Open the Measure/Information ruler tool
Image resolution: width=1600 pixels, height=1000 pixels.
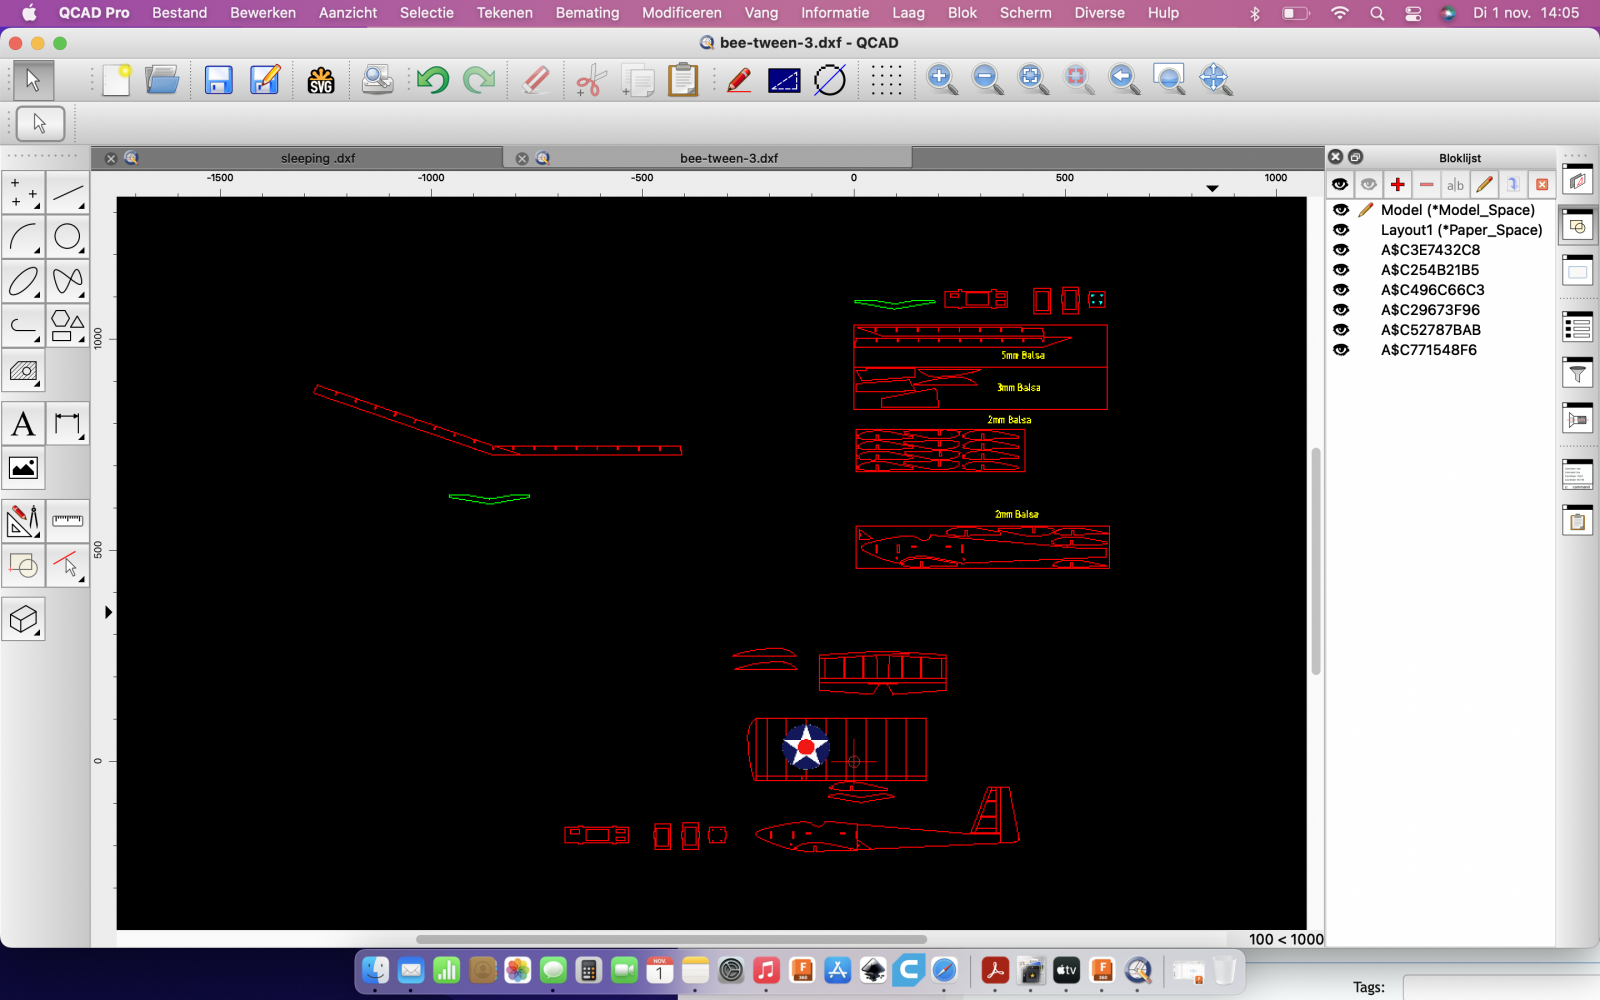coord(68,521)
